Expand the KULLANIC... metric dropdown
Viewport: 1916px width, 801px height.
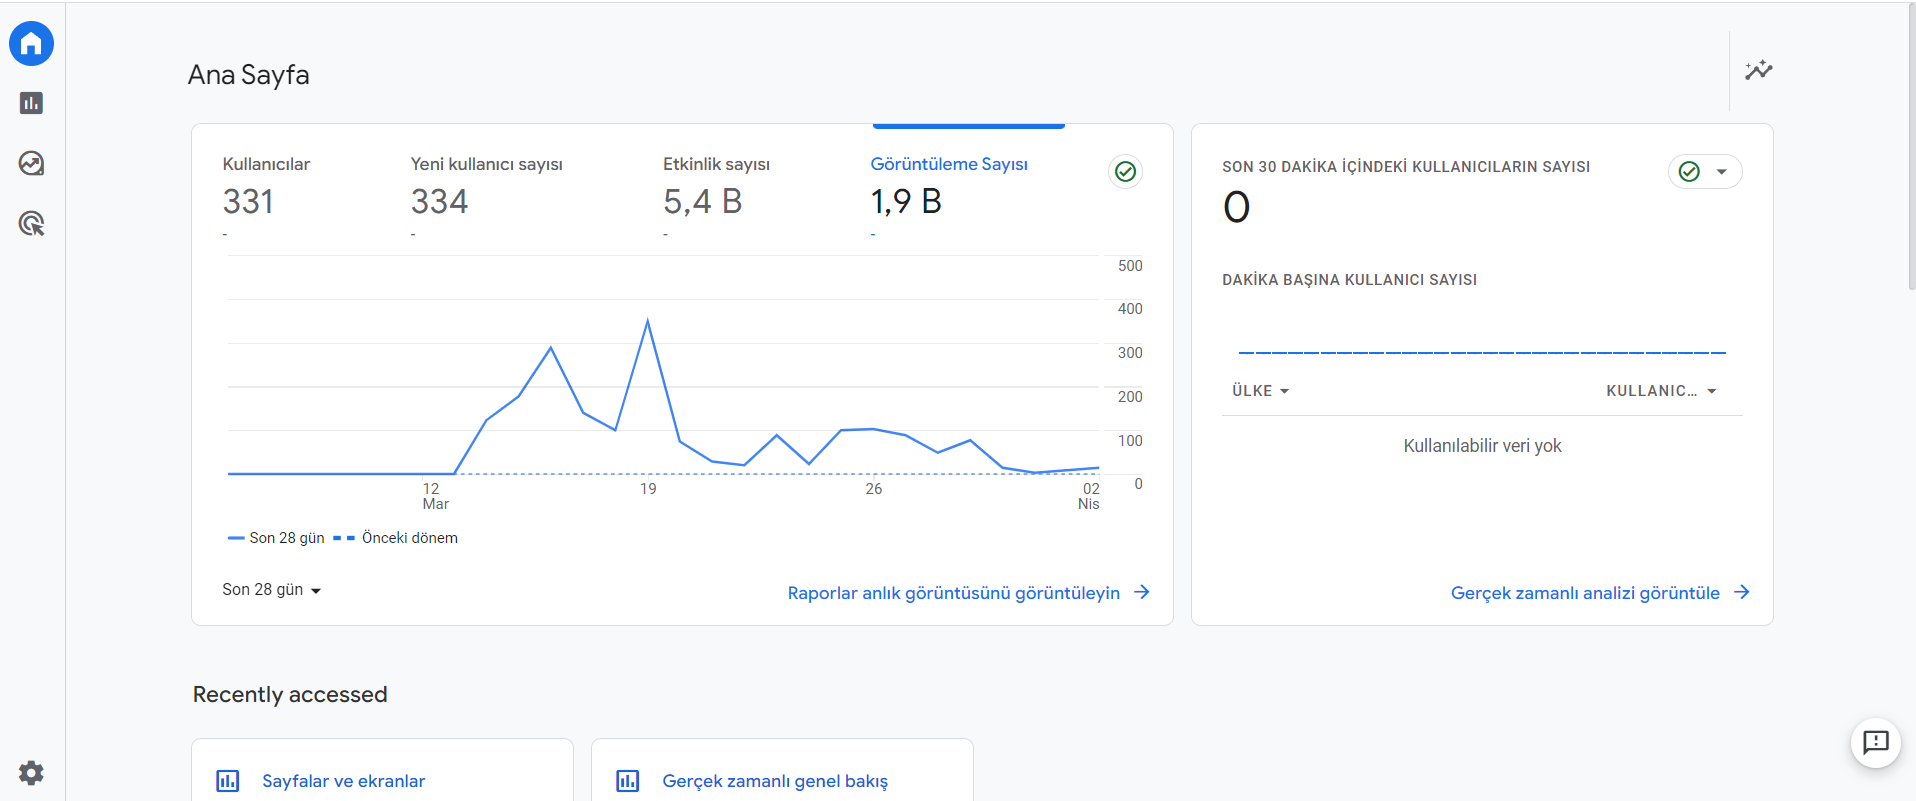[x=1661, y=391]
